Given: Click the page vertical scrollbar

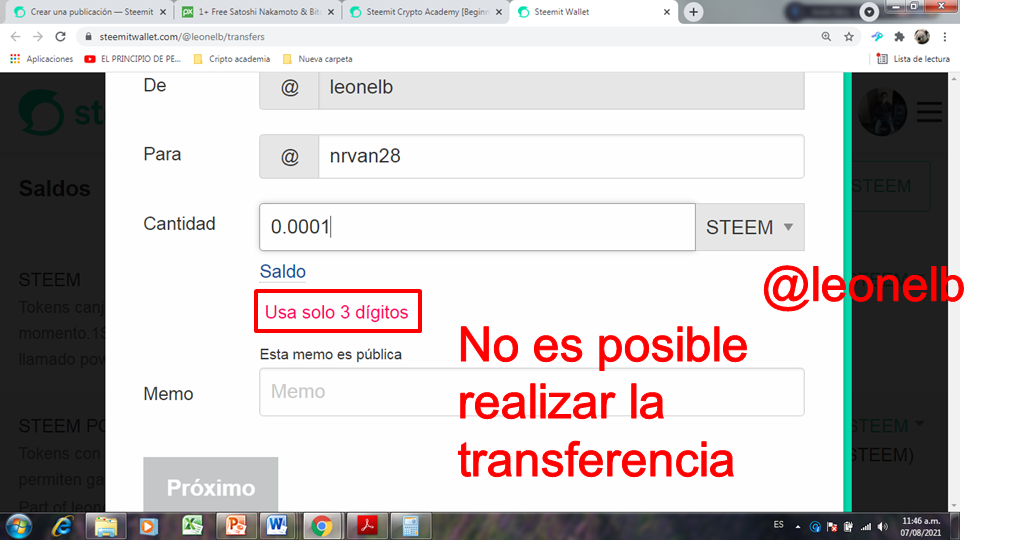Looking at the screenshot, I should tap(954, 292).
